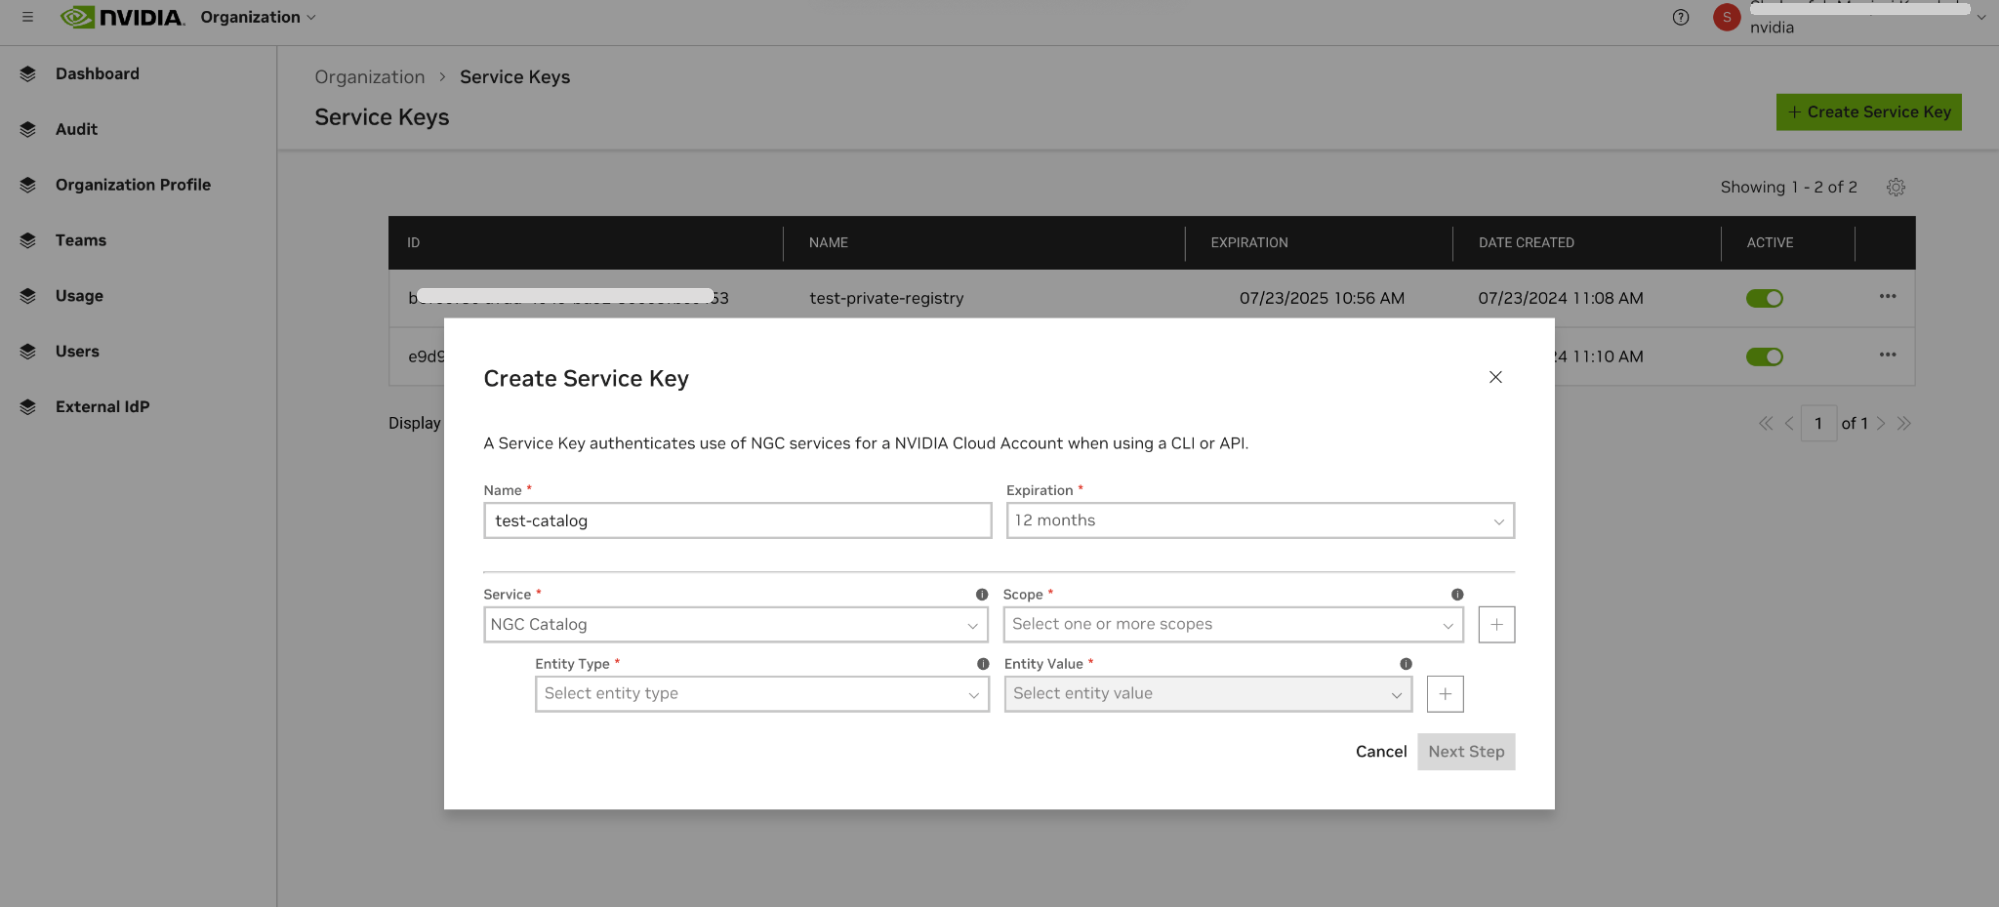Open Usage in the sidebar
This screenshot has width=1999, height=907.
(x=79, y=296)
